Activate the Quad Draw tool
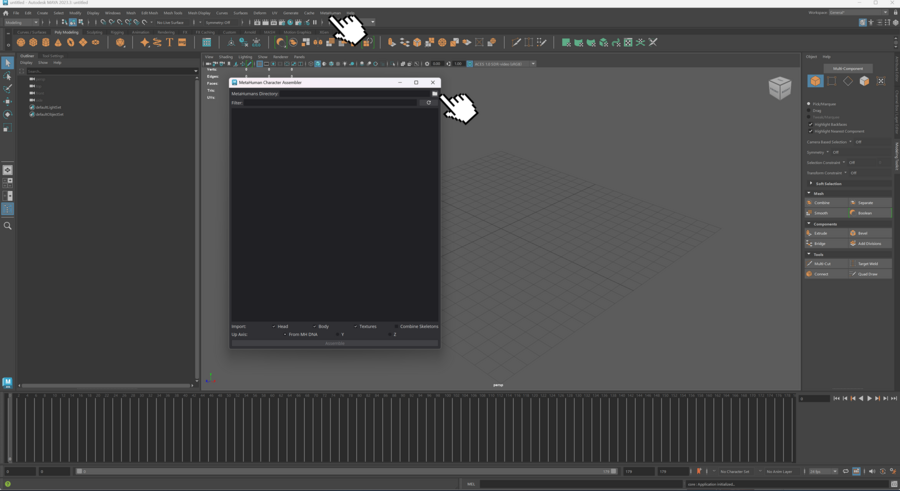This screenshot has width=900, height=491. click(x=868, y=274)
